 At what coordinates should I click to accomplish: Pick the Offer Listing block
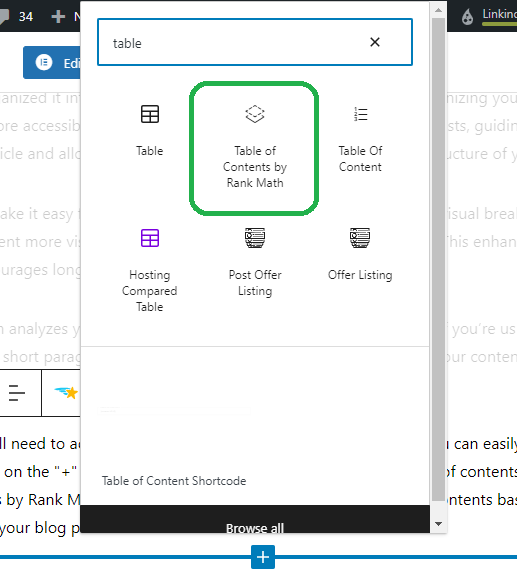pos(360,255)
